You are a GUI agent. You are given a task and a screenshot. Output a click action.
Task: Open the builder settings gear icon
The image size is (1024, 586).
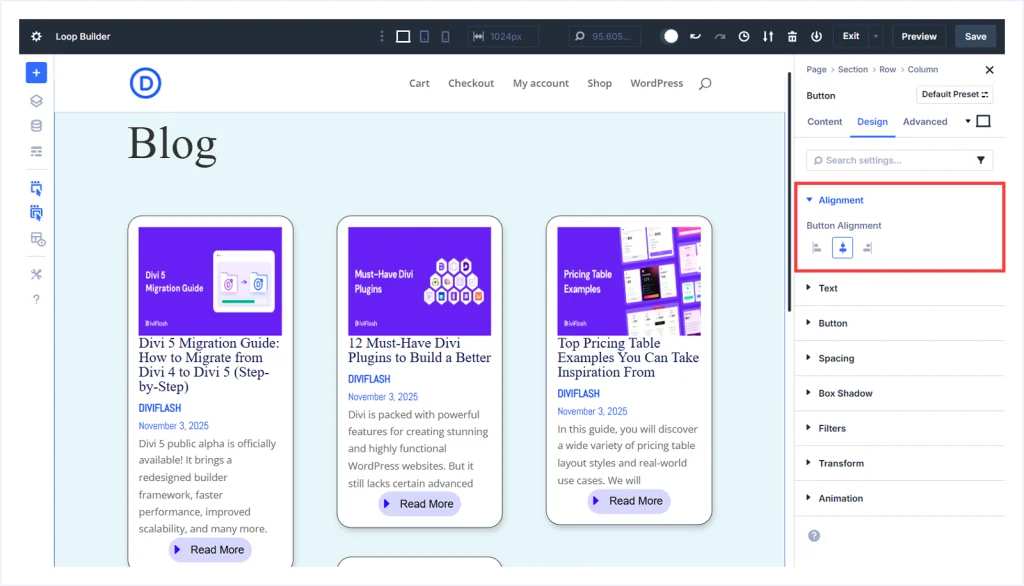pyautogui.click(x=36, y=36)
